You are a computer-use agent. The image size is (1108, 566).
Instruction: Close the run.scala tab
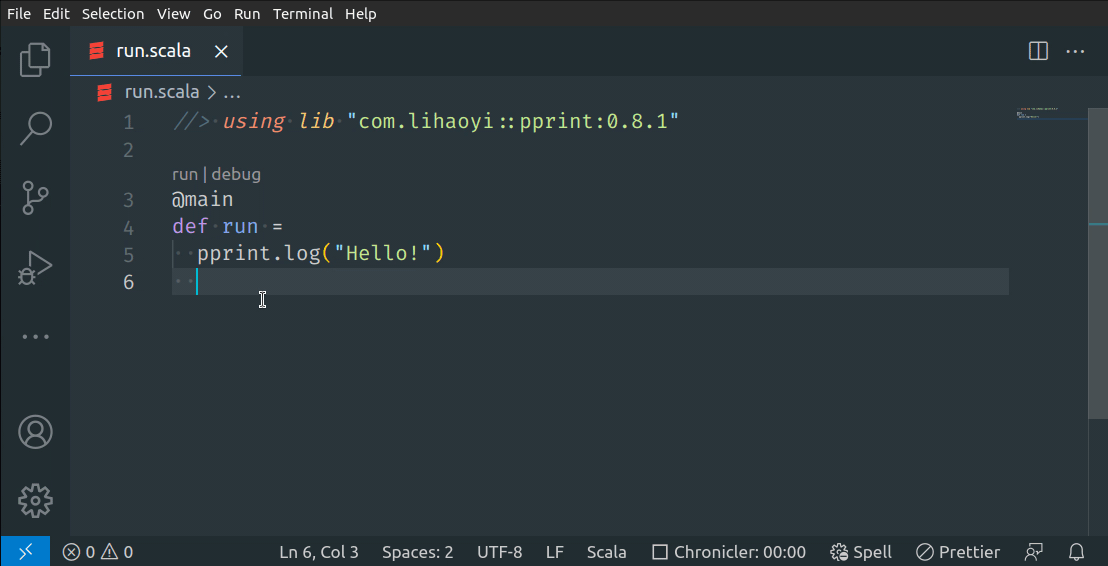(221, 52)
